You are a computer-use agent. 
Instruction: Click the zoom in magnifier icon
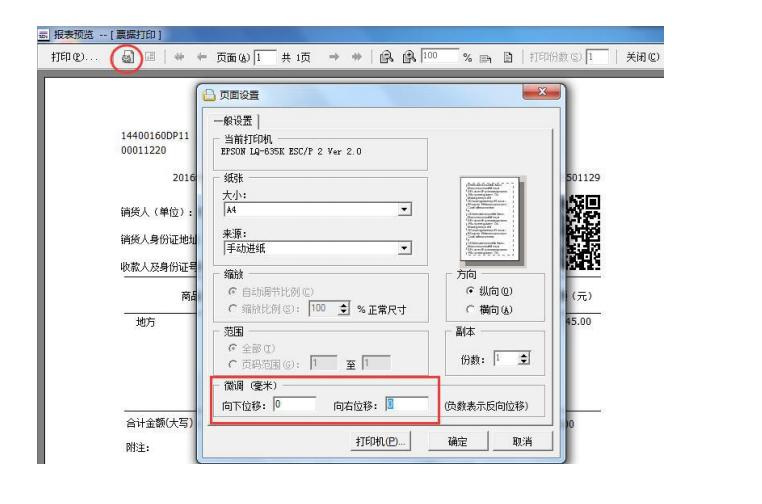(409, 57)
